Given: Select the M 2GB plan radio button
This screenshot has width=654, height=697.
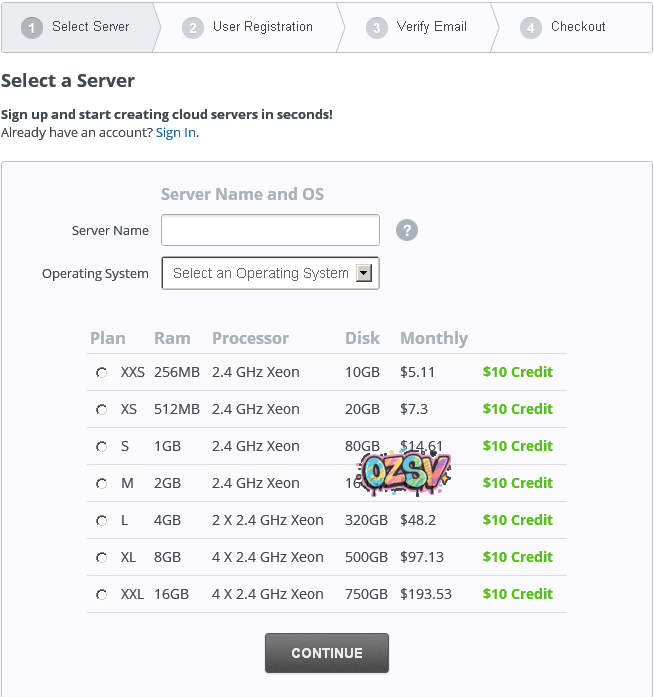Looking at the screenshot, I should coord(101,483).
